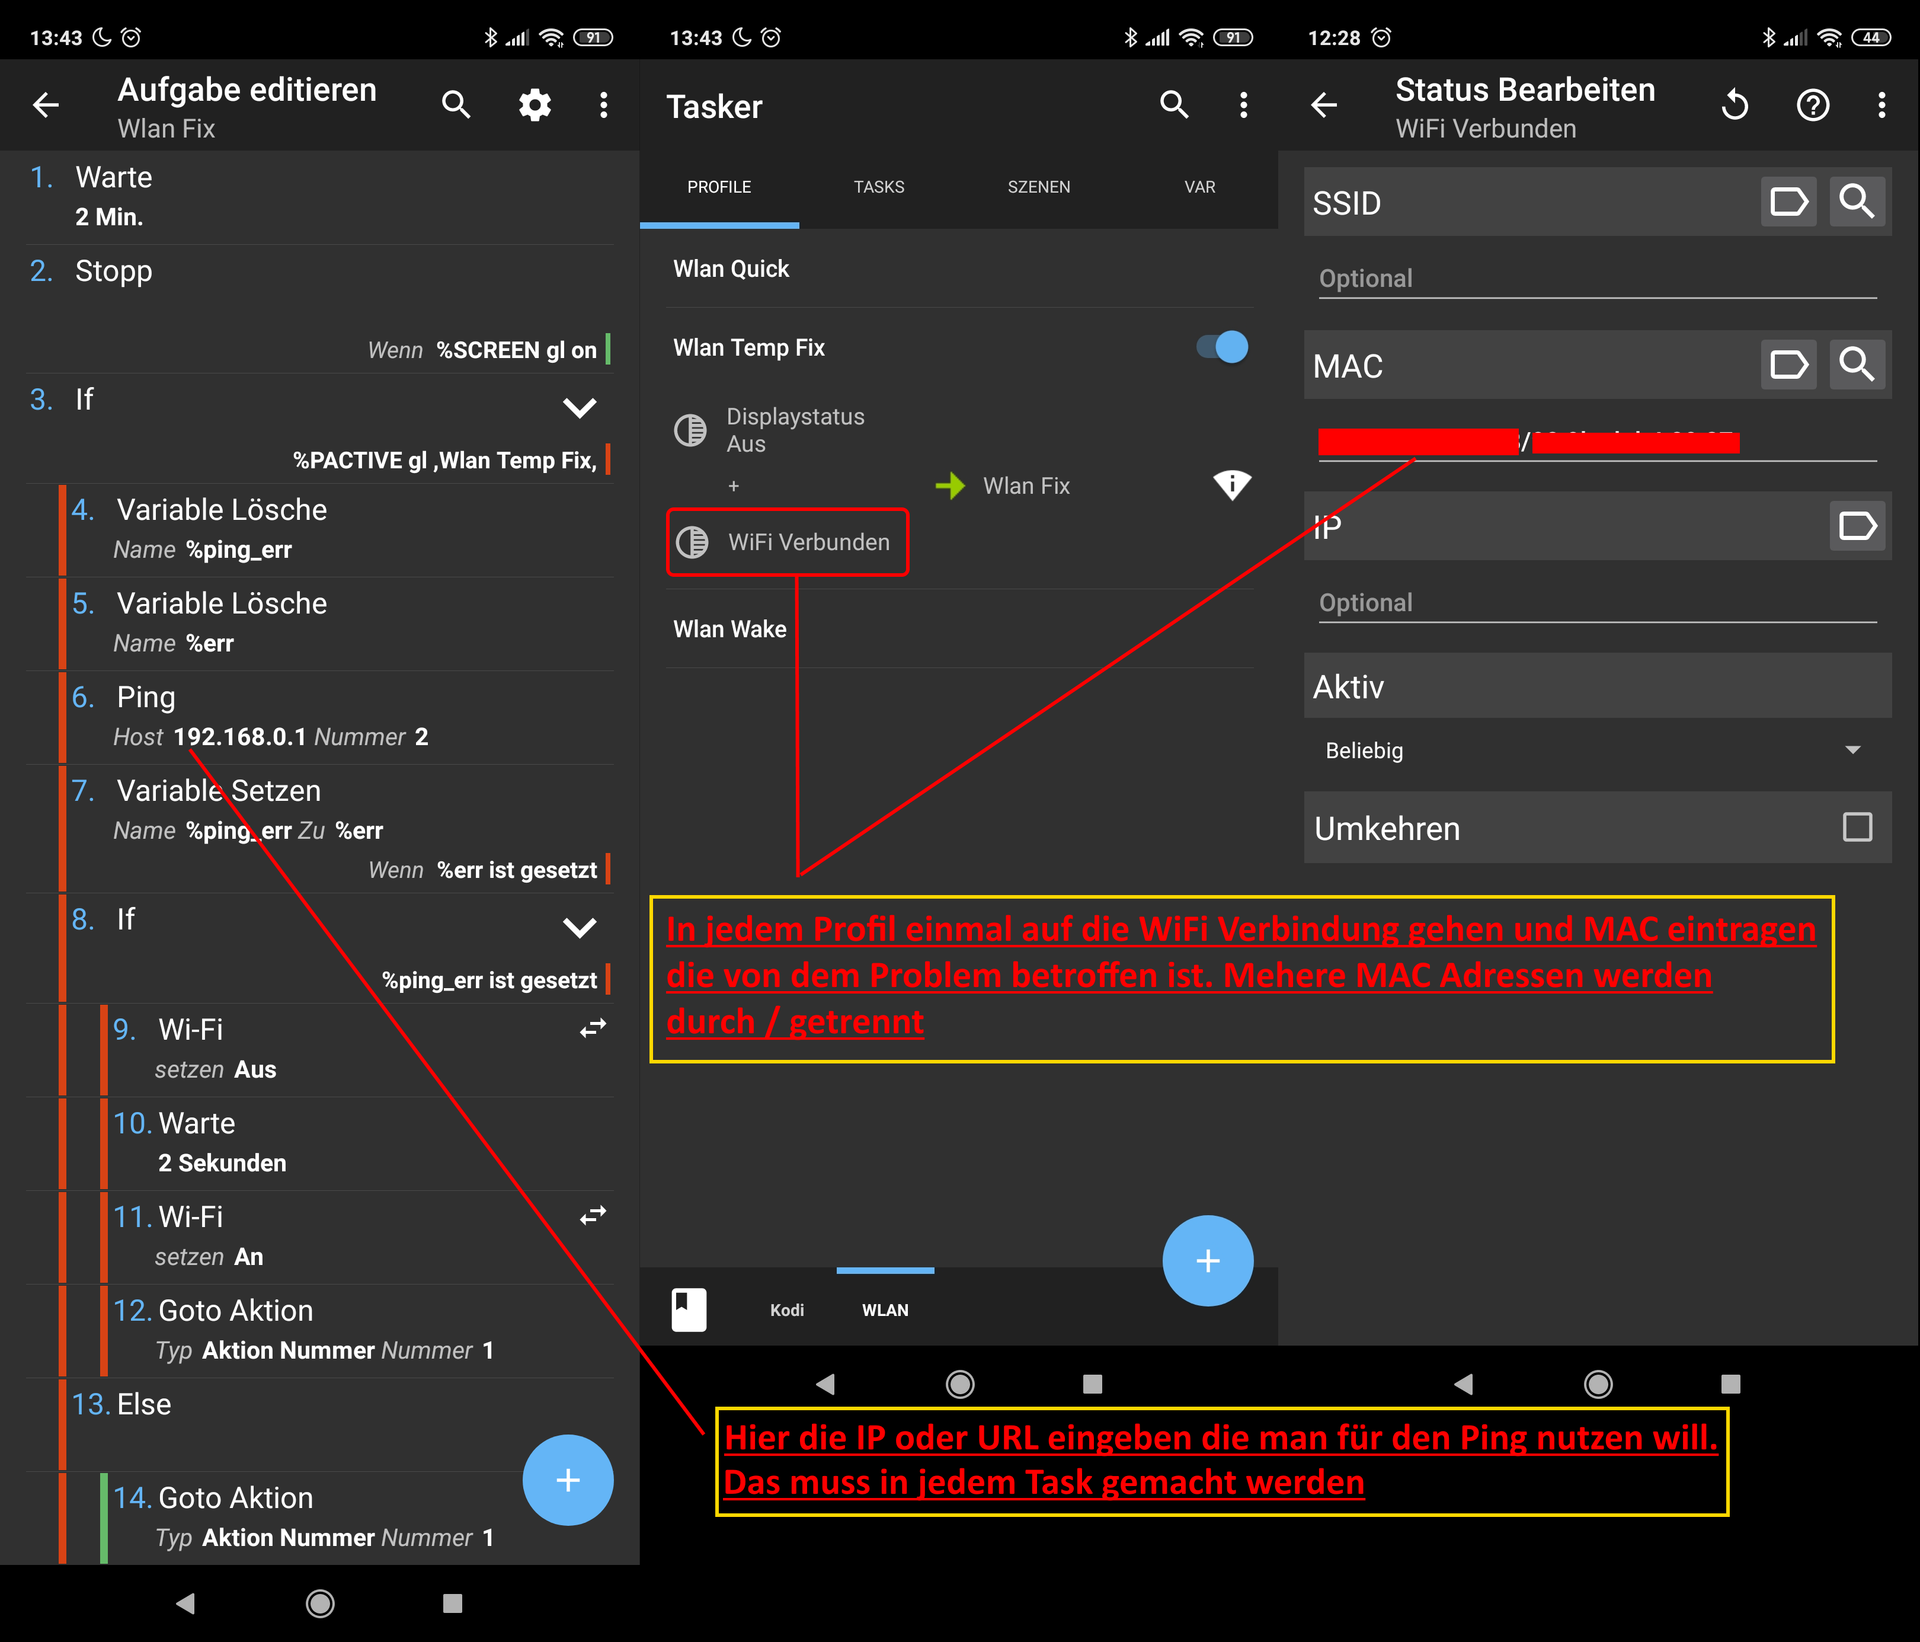Switch to TASKS tab
Image resolution: width=1920 pixels, height=1642 pixels.
879,187
